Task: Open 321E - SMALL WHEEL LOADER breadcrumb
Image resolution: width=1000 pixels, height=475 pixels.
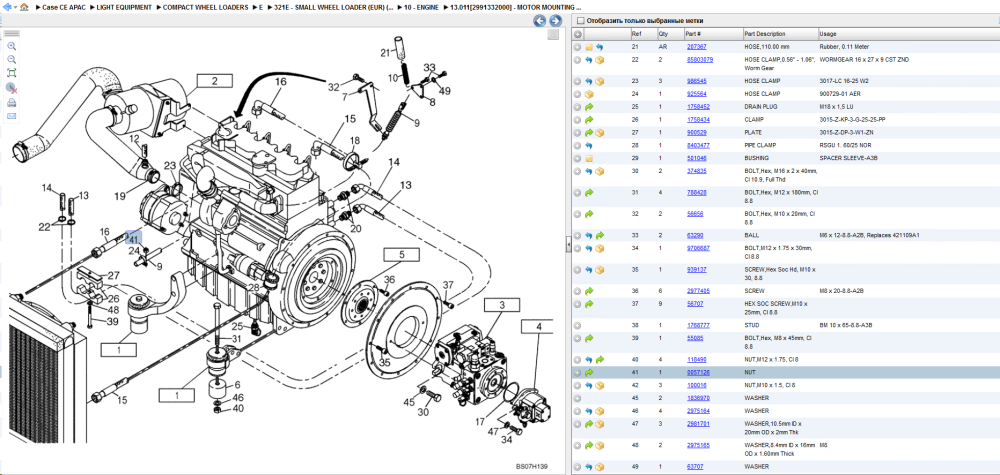Action: click(x=334, y=8)
